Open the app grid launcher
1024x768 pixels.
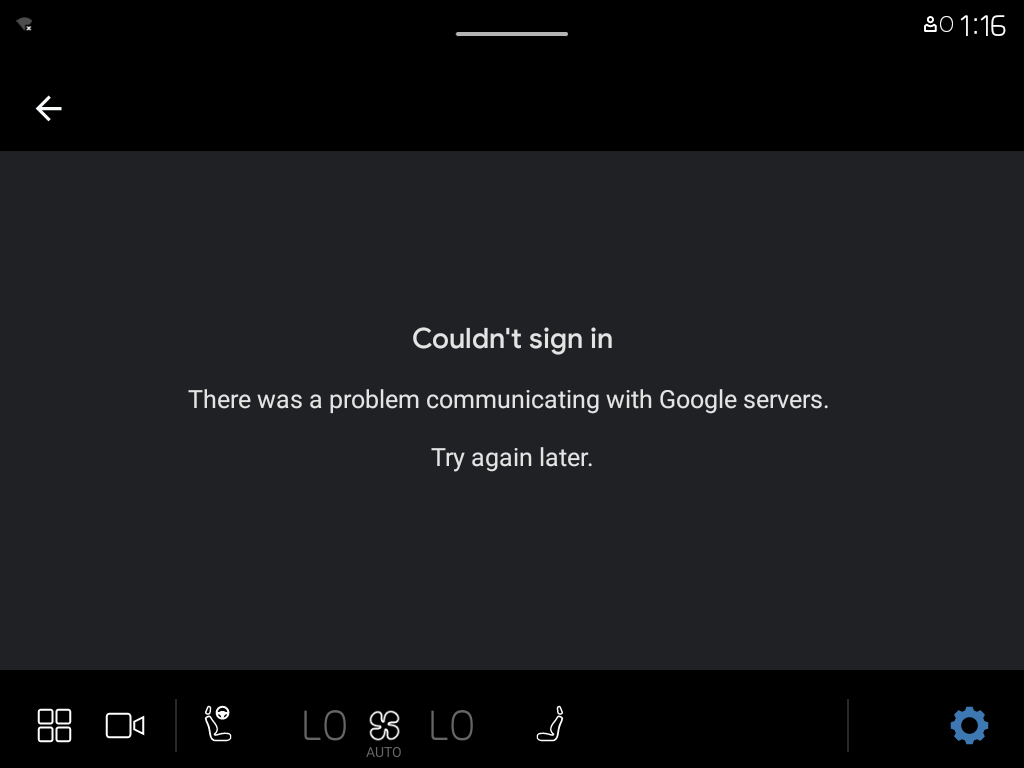click(x=54, y=726)
